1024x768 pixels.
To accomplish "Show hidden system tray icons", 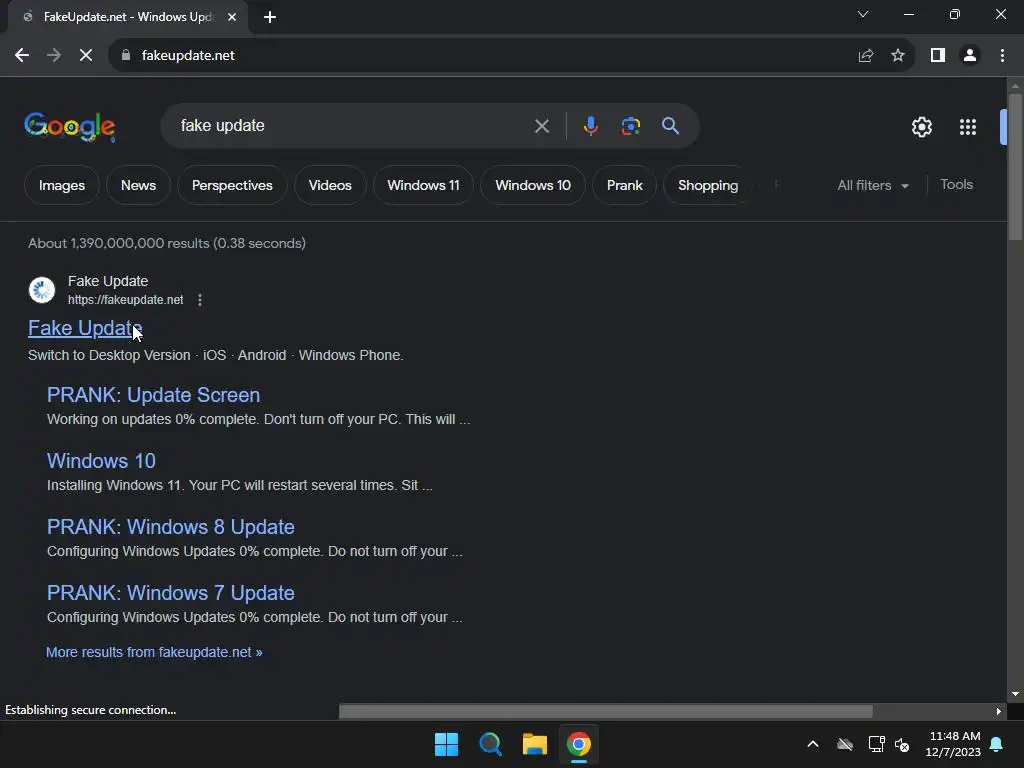I will coord(813,744).
